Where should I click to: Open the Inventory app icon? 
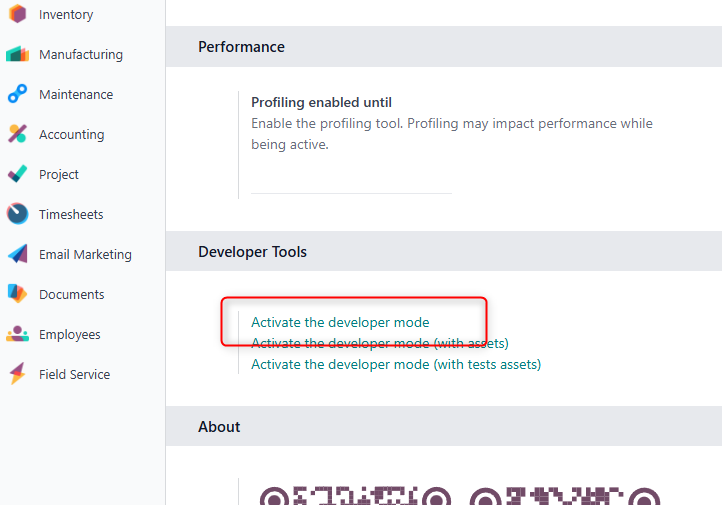pos(17,14)
